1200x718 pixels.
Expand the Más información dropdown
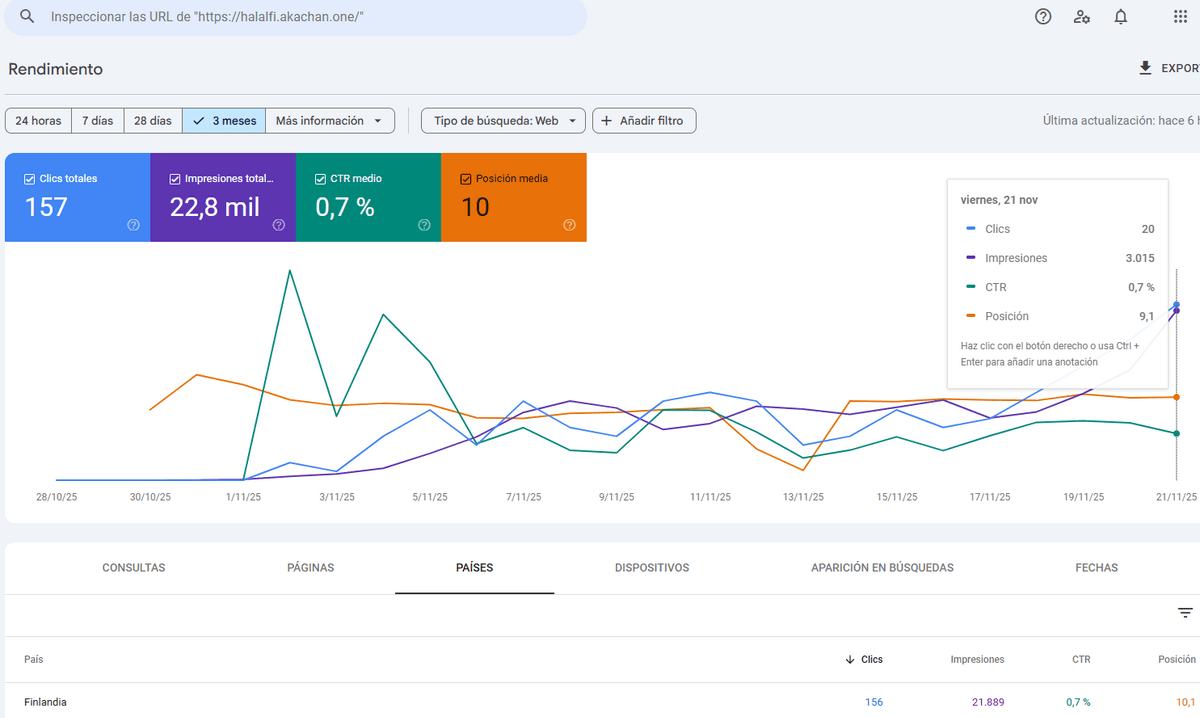[329, 121]
